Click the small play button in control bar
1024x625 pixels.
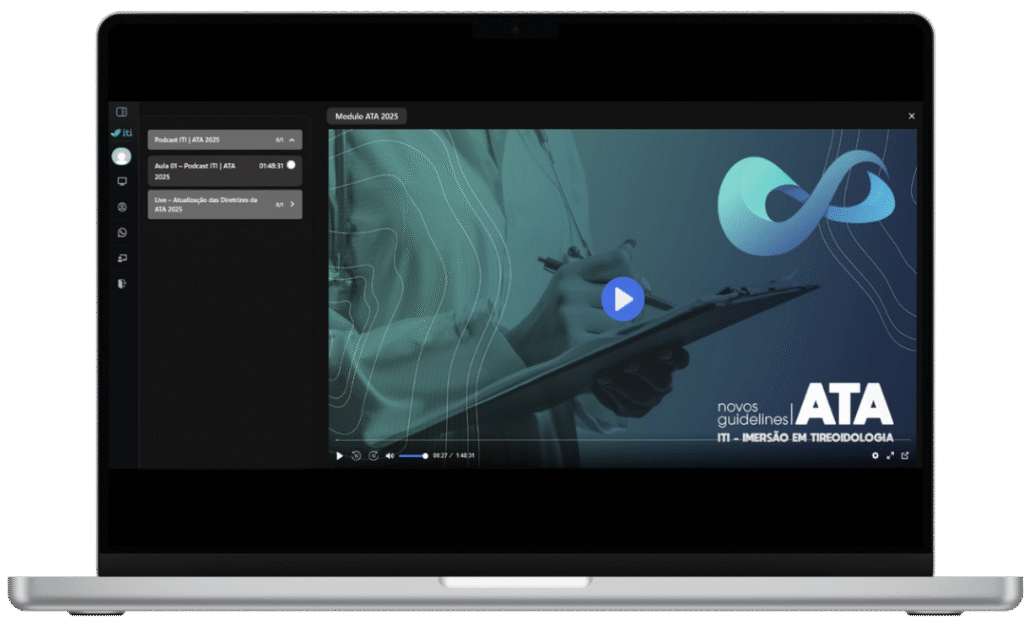tap(339, 456)
